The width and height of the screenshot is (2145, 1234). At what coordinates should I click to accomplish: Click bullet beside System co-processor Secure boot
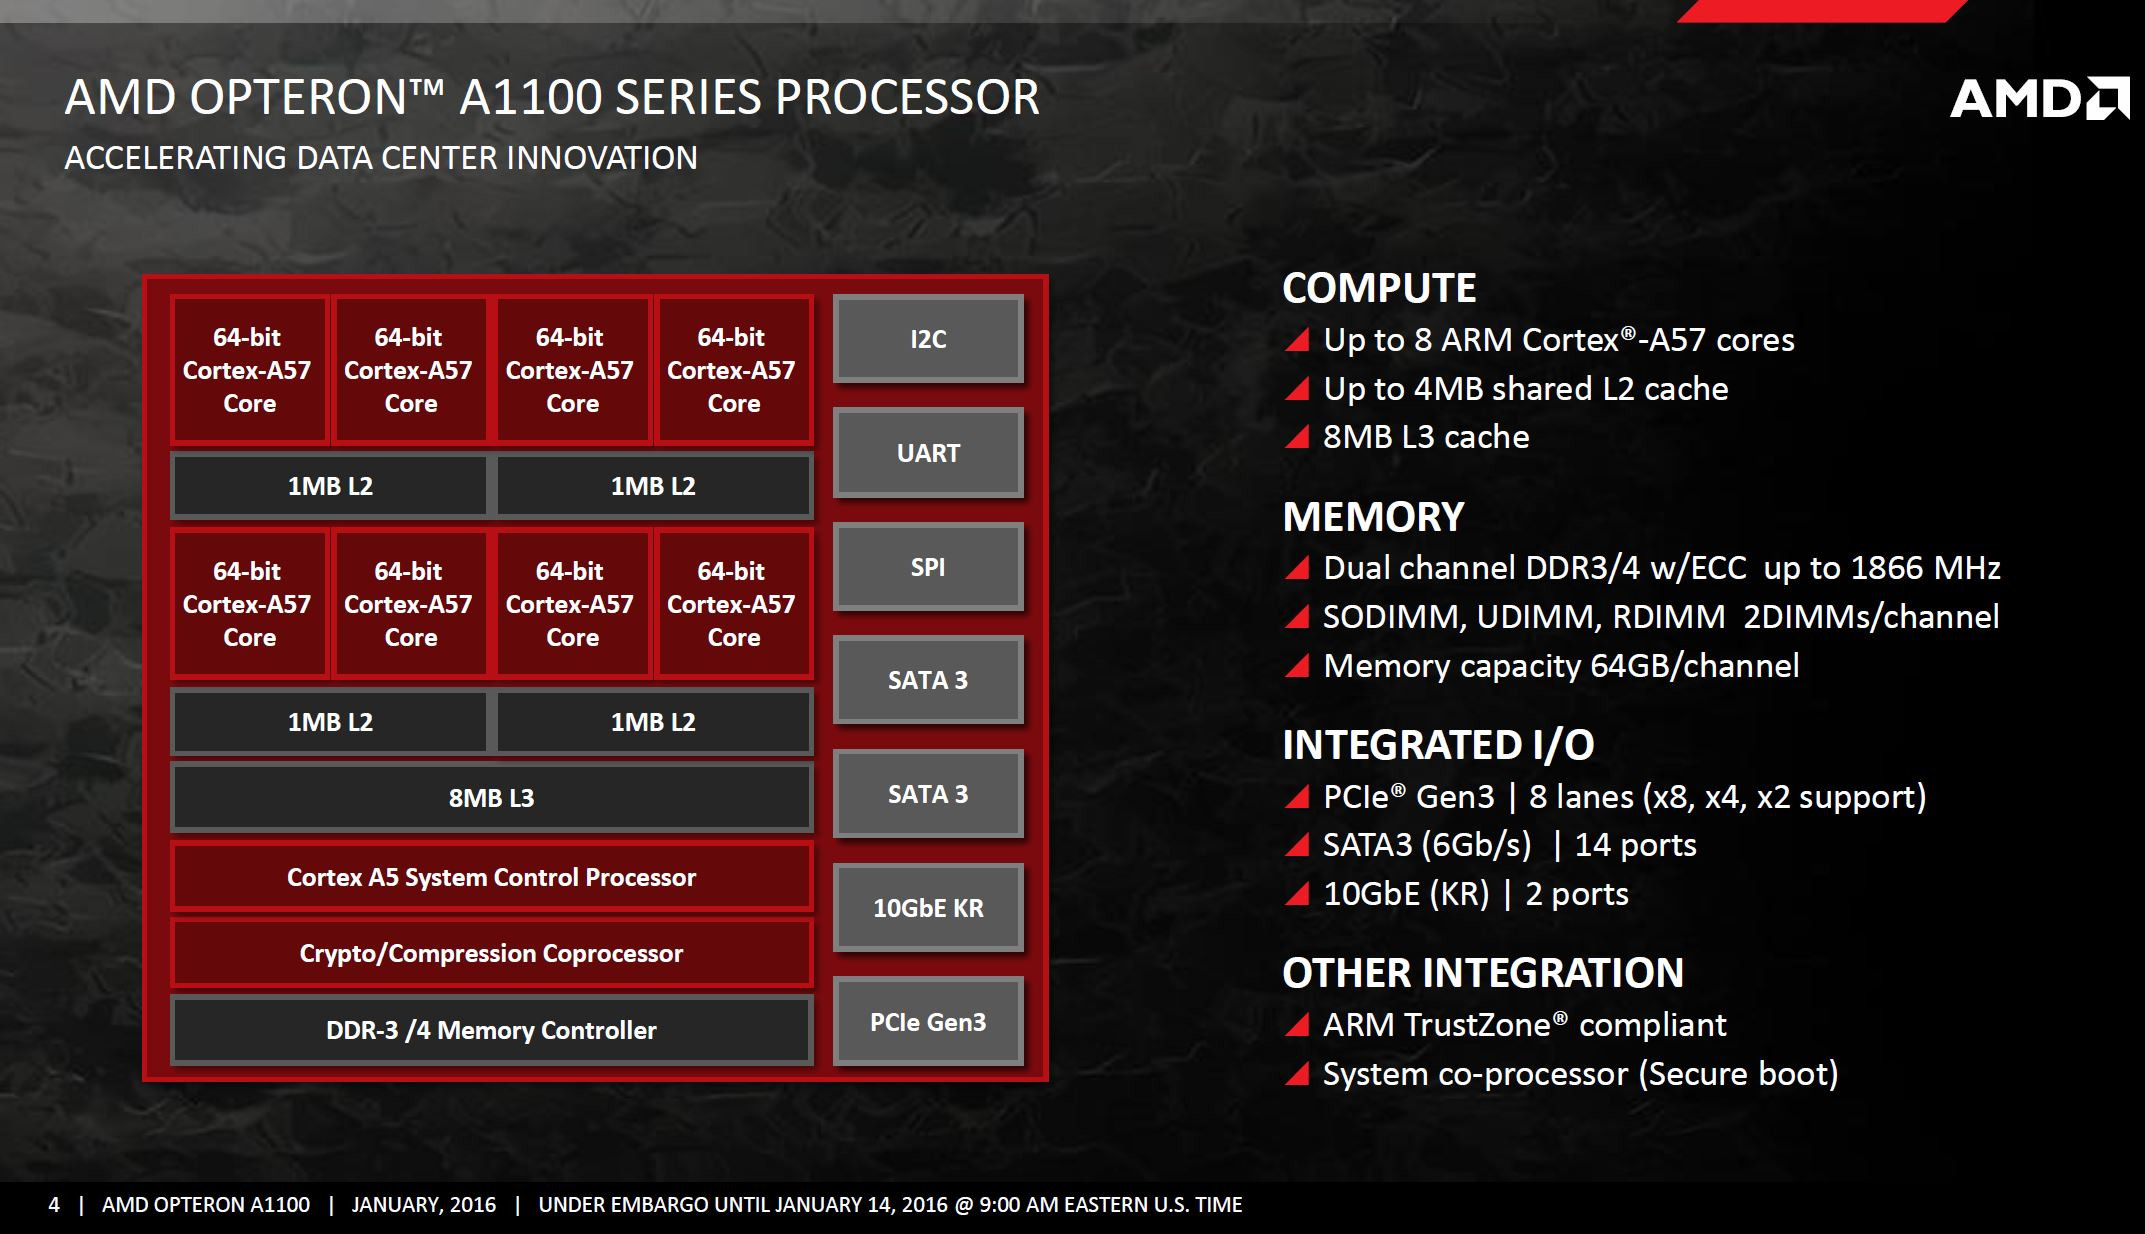[x=1297, y=1074]
